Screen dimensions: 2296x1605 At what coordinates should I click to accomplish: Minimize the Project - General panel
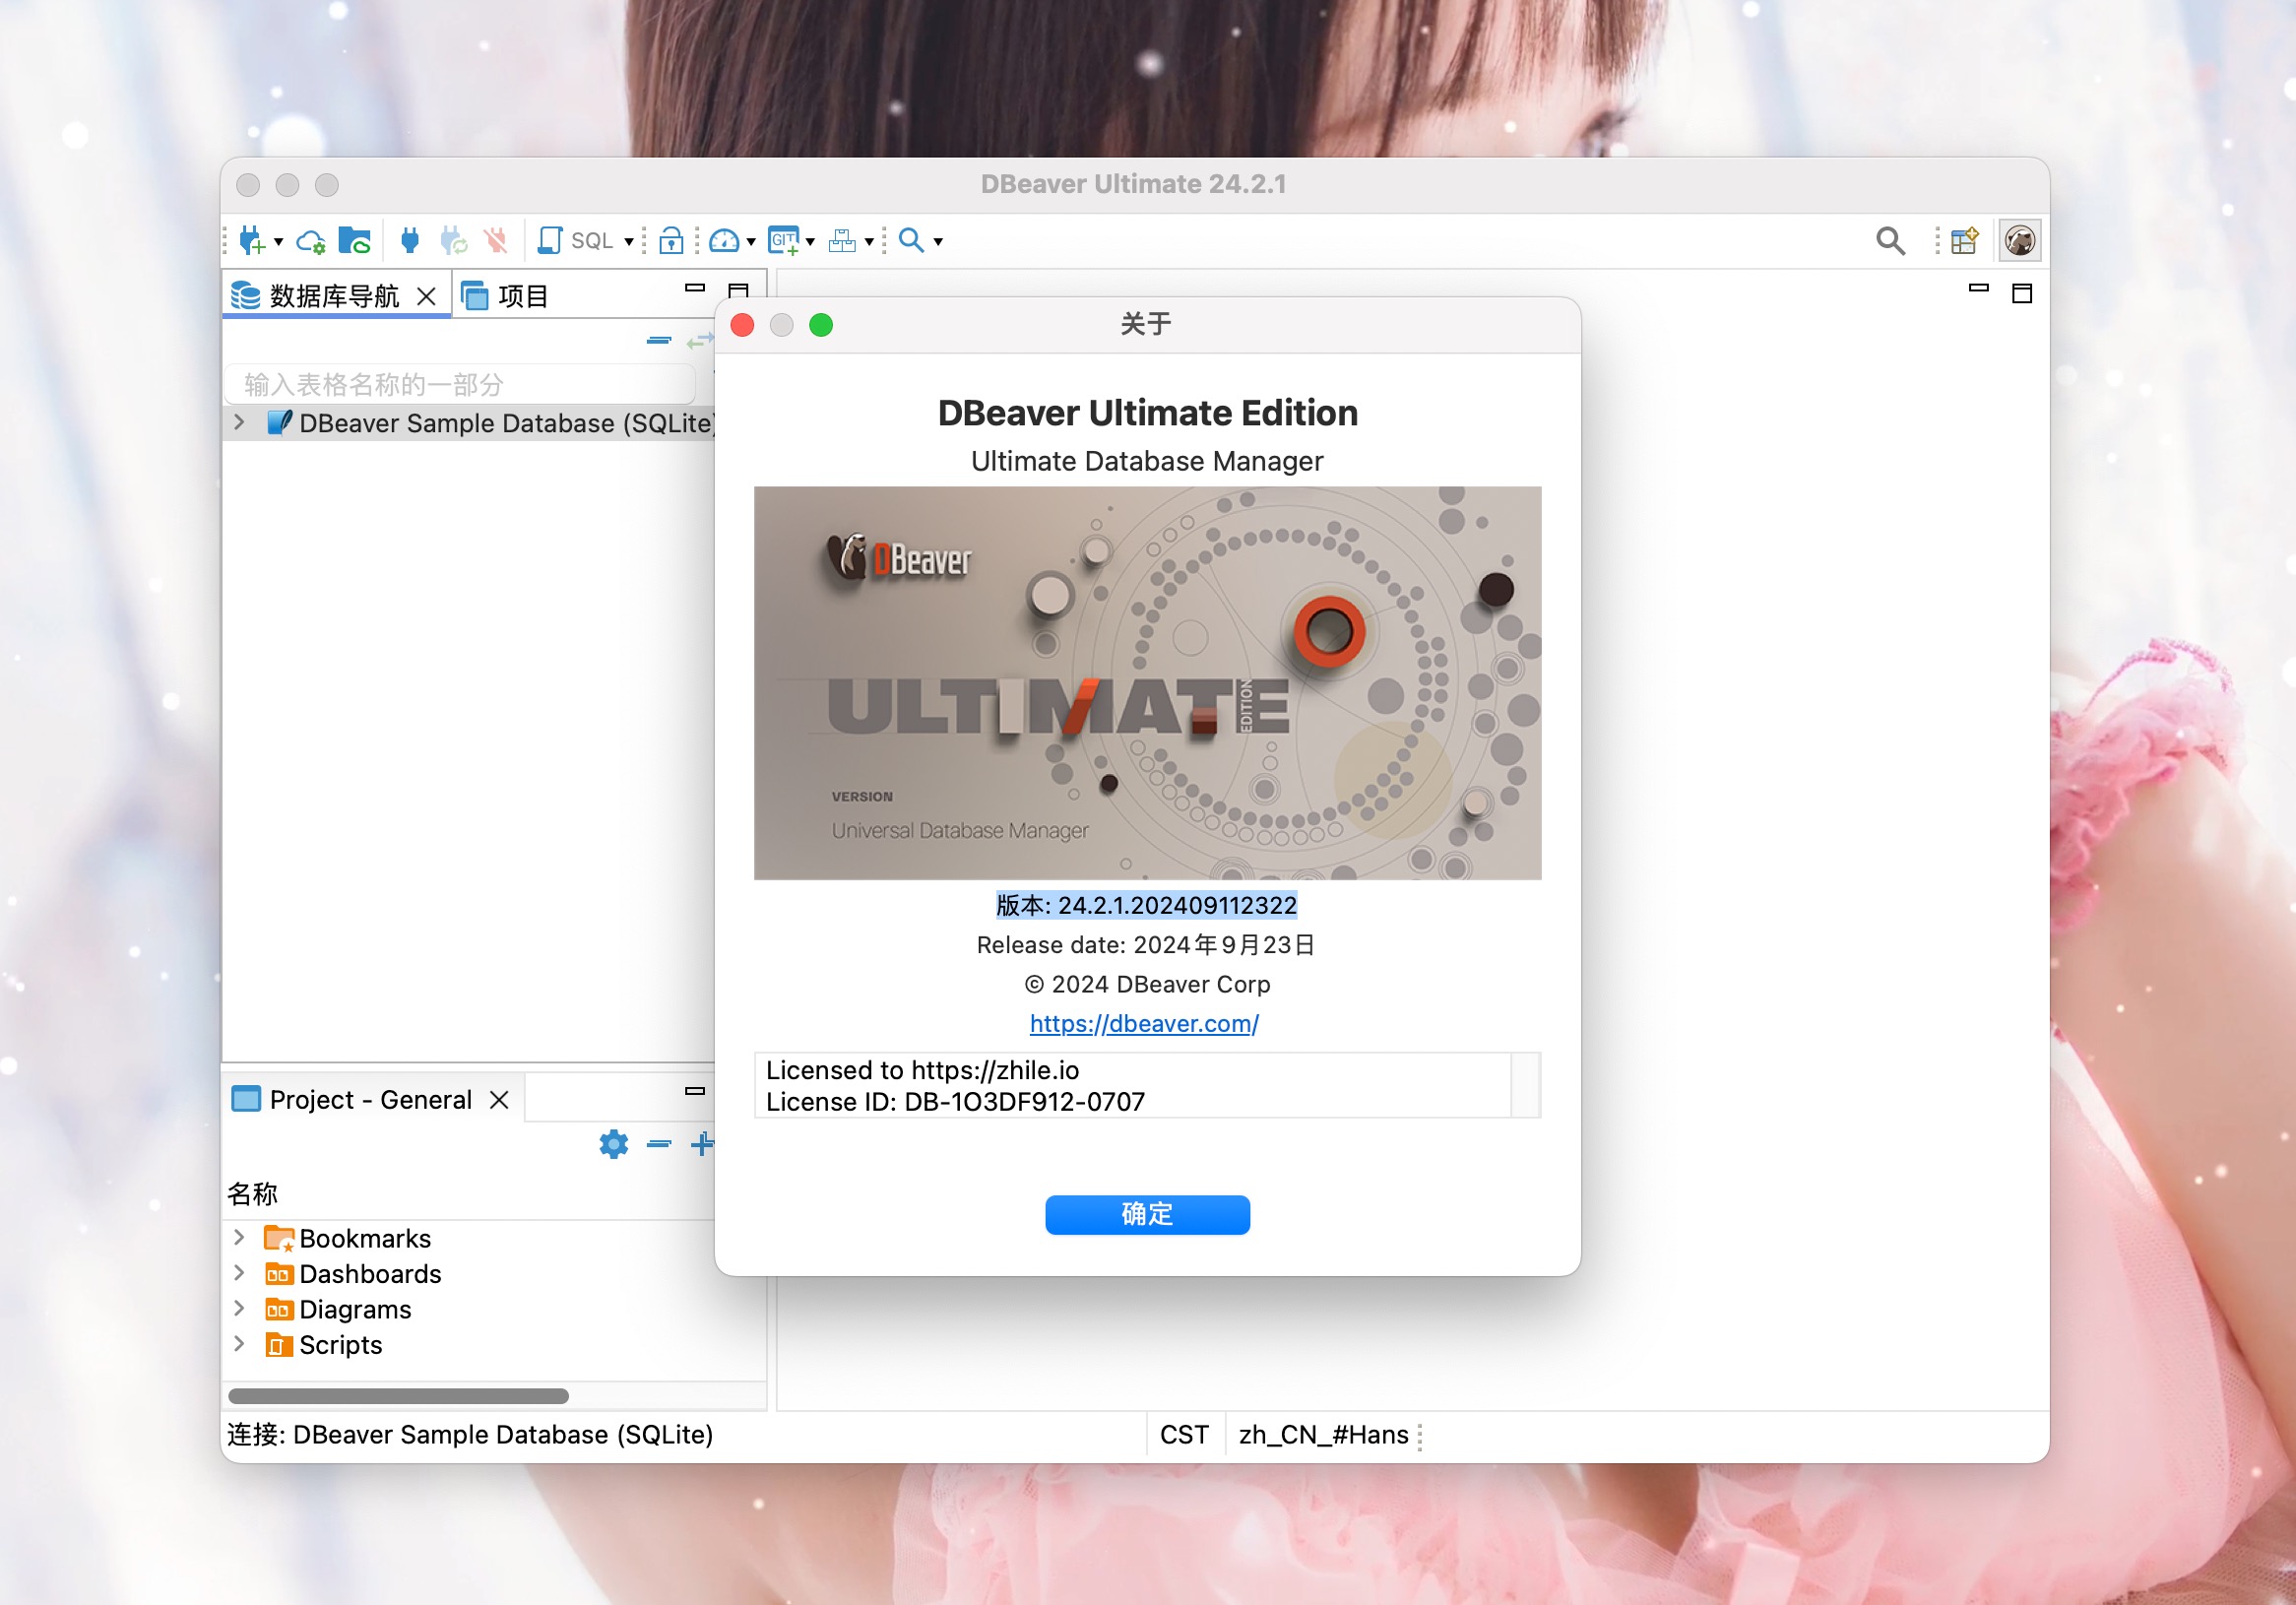(695, 1091)
